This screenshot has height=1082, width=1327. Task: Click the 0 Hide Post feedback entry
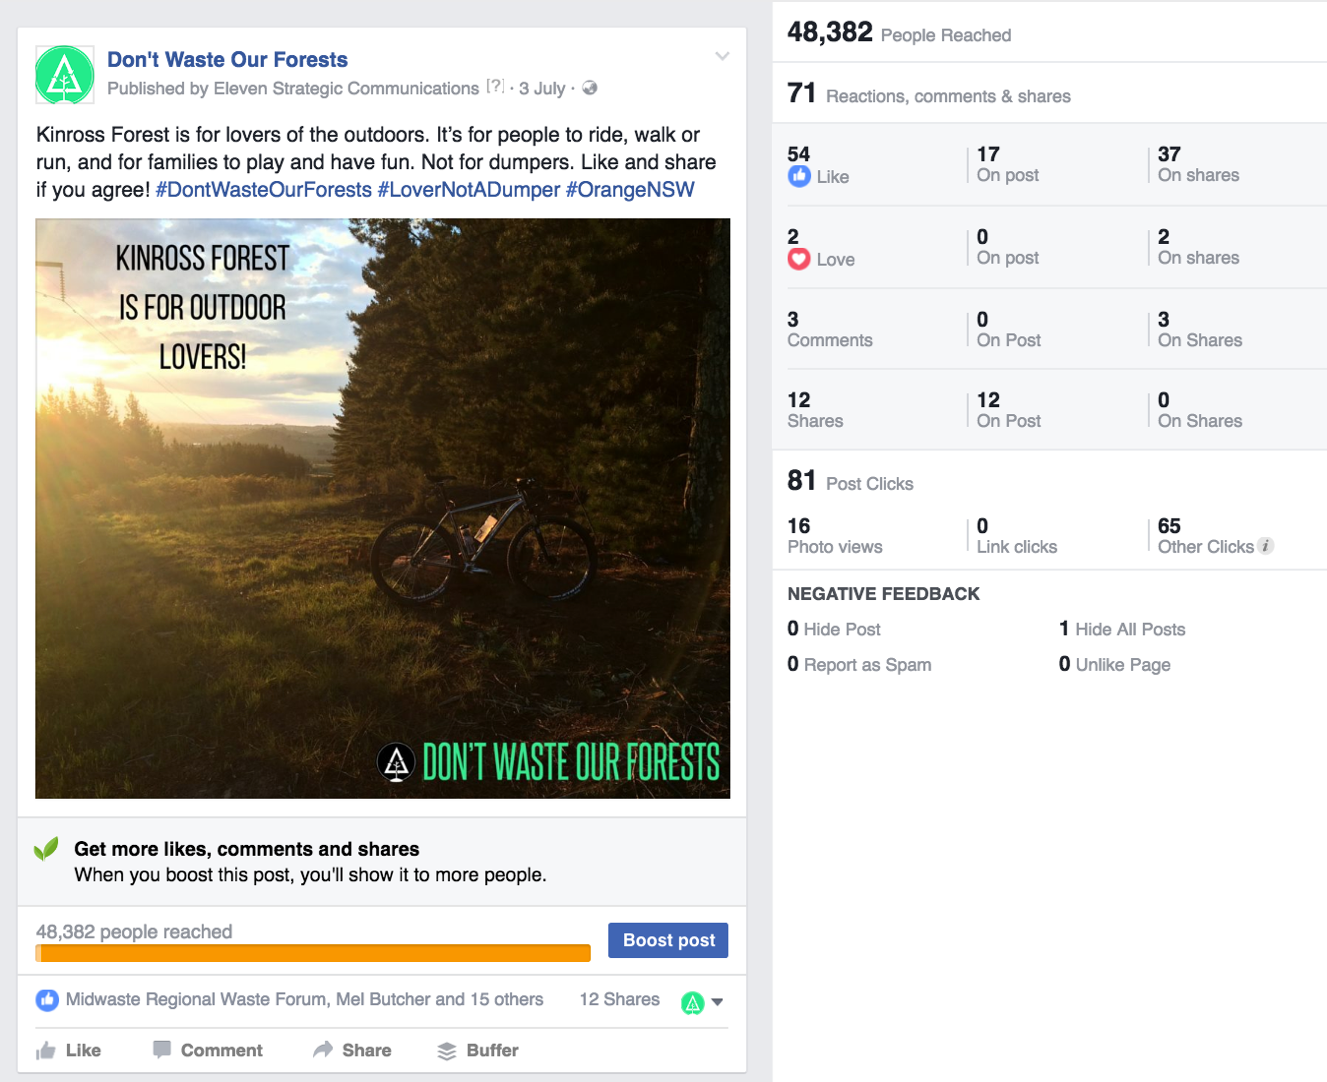tap(834, 629)
